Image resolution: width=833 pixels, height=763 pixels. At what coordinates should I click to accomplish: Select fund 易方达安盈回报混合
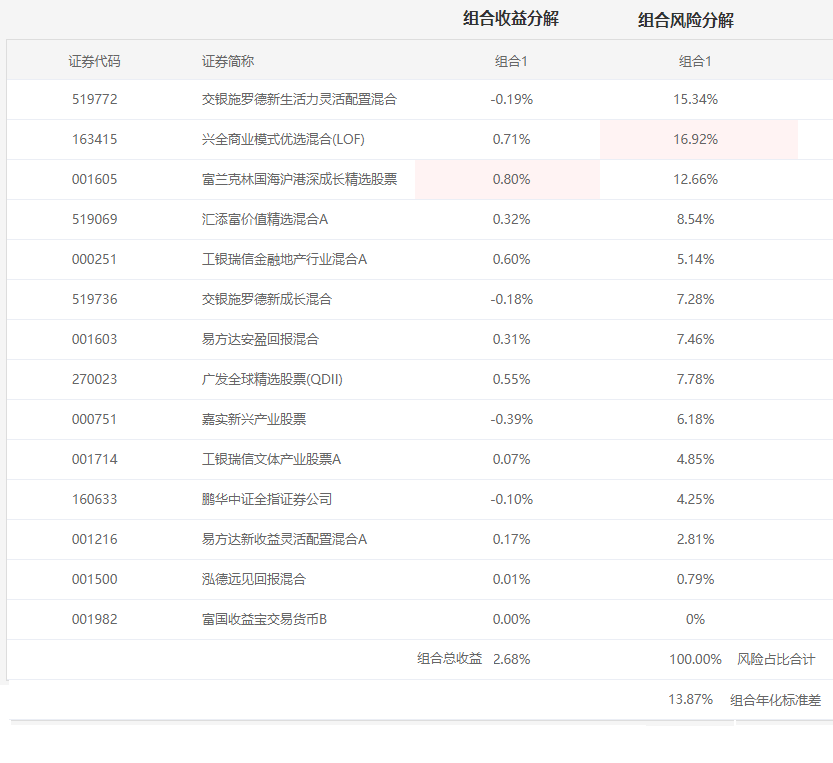pyautogui.click(x=260, y=339)
